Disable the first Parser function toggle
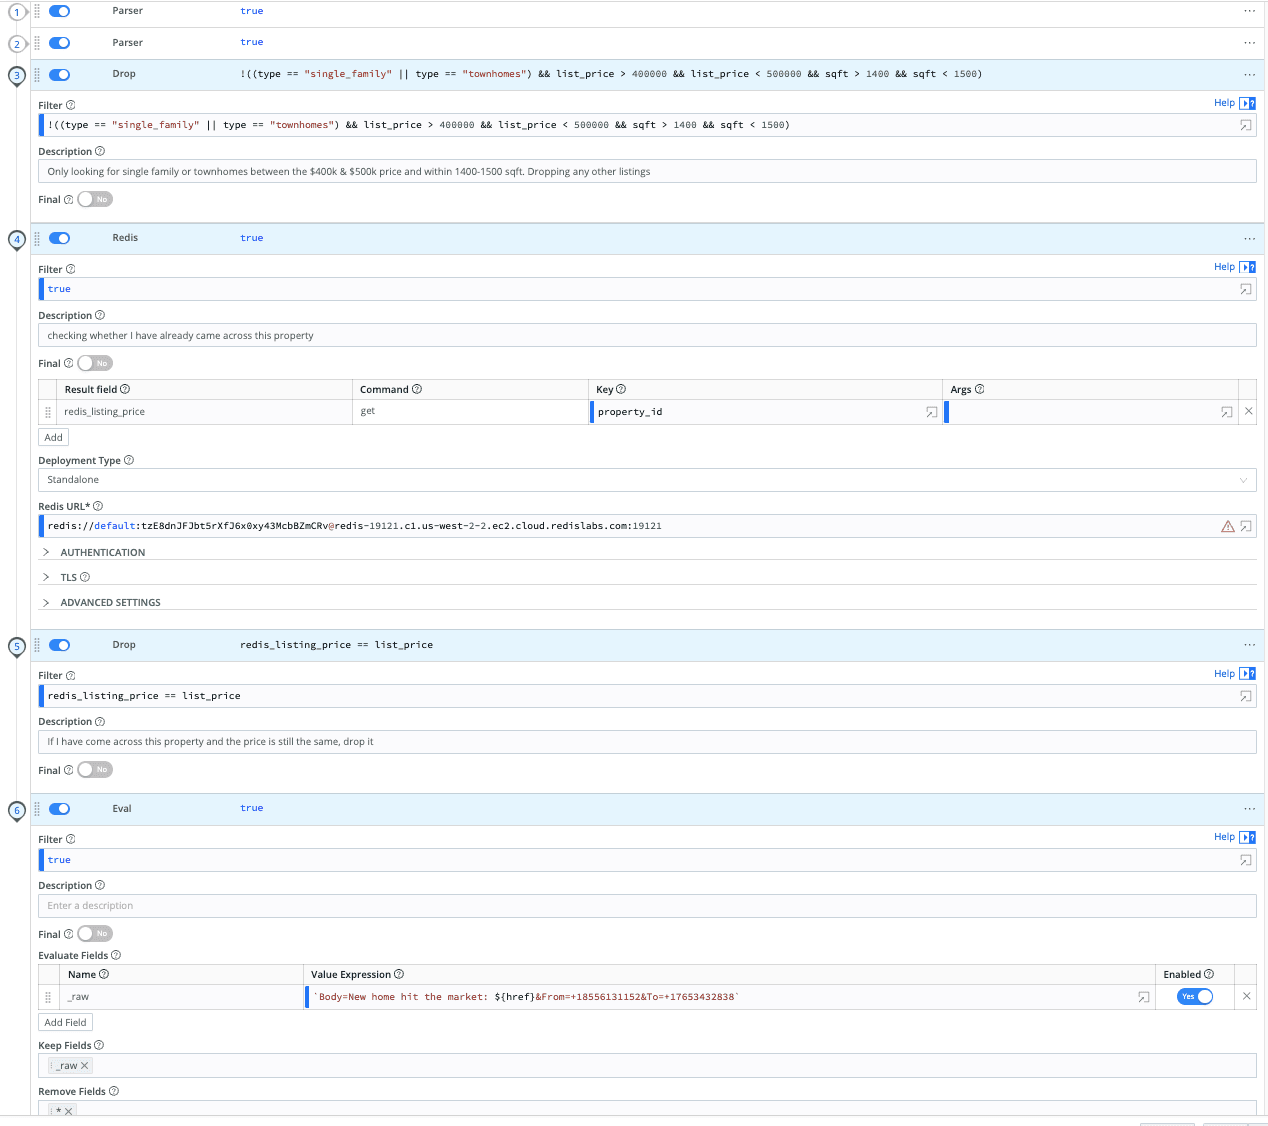Viewport: 1268px width, 1126px height. pyautogui.click(x=60, y=11)
